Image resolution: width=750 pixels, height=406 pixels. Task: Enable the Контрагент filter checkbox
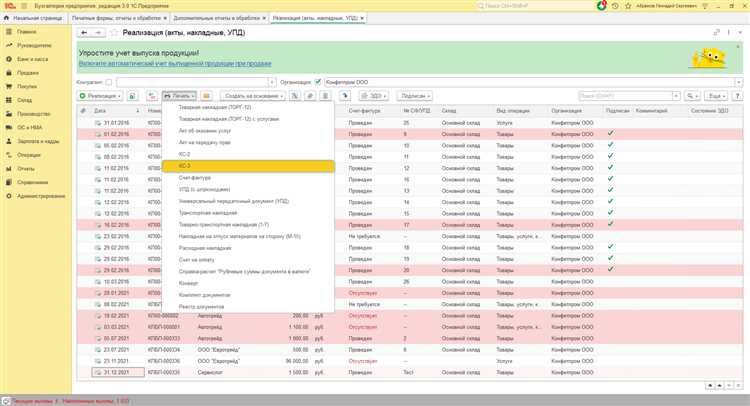click(x=111, y=81)
